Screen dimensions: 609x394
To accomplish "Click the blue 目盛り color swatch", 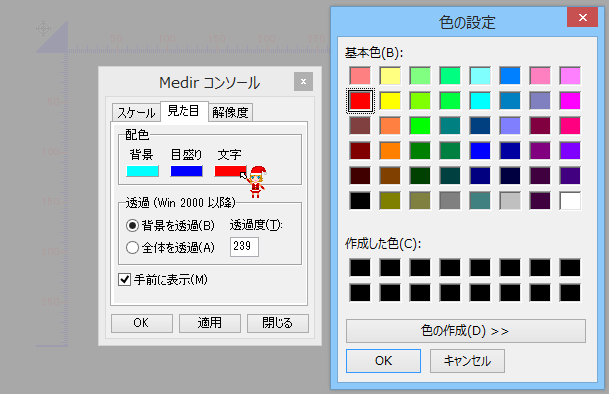I will [x=186, y=171].
